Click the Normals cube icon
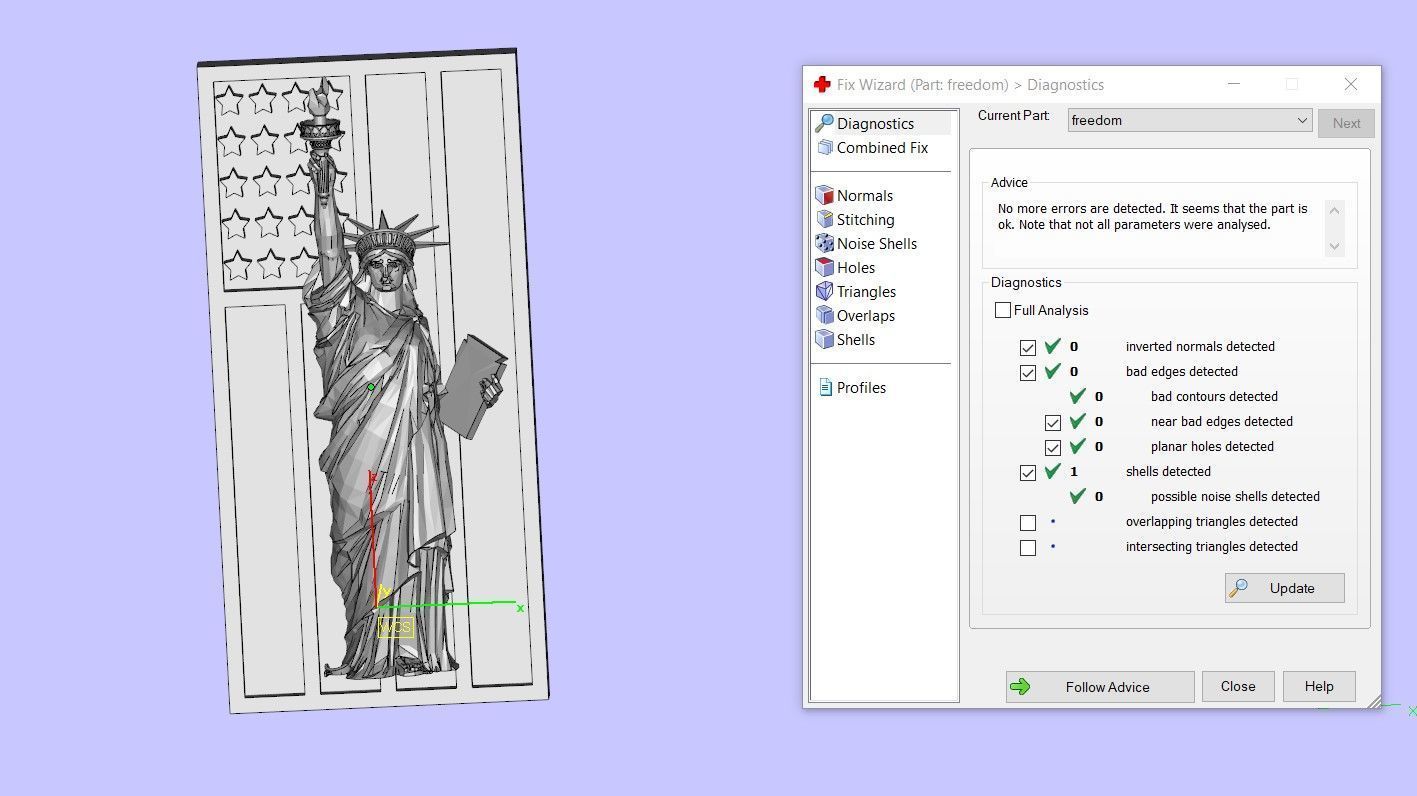Viewport: 1417px width, 796px height. [x=825, y=195]
